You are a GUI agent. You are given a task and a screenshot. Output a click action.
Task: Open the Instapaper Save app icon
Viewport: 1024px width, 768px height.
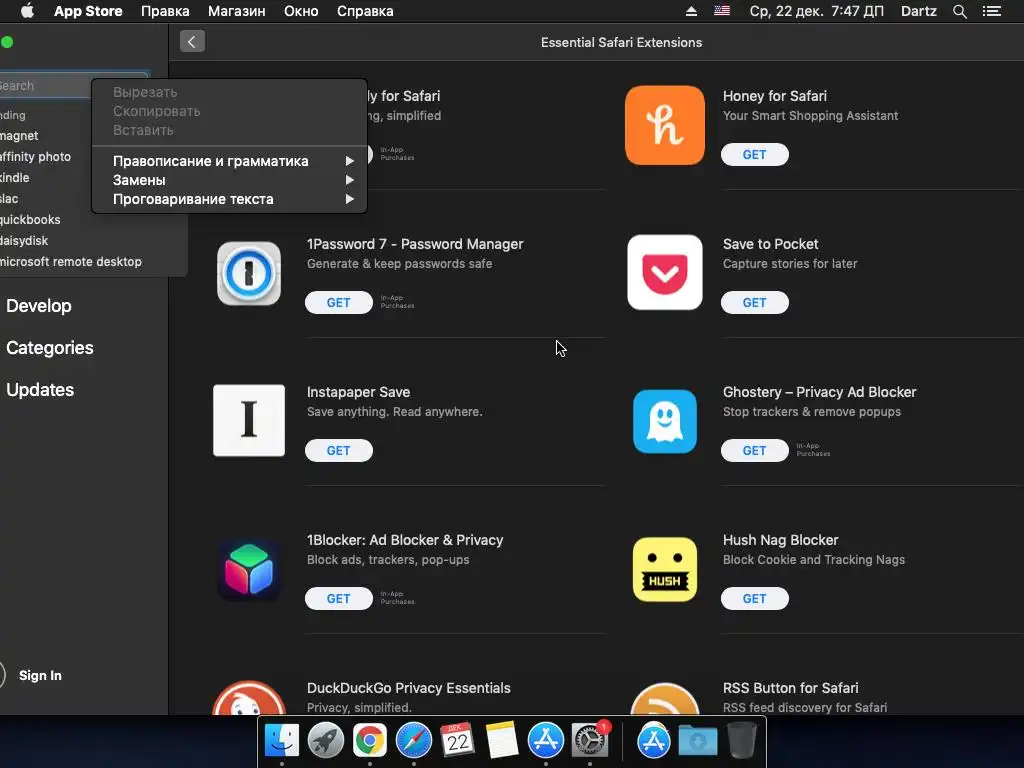coord(249,420)
